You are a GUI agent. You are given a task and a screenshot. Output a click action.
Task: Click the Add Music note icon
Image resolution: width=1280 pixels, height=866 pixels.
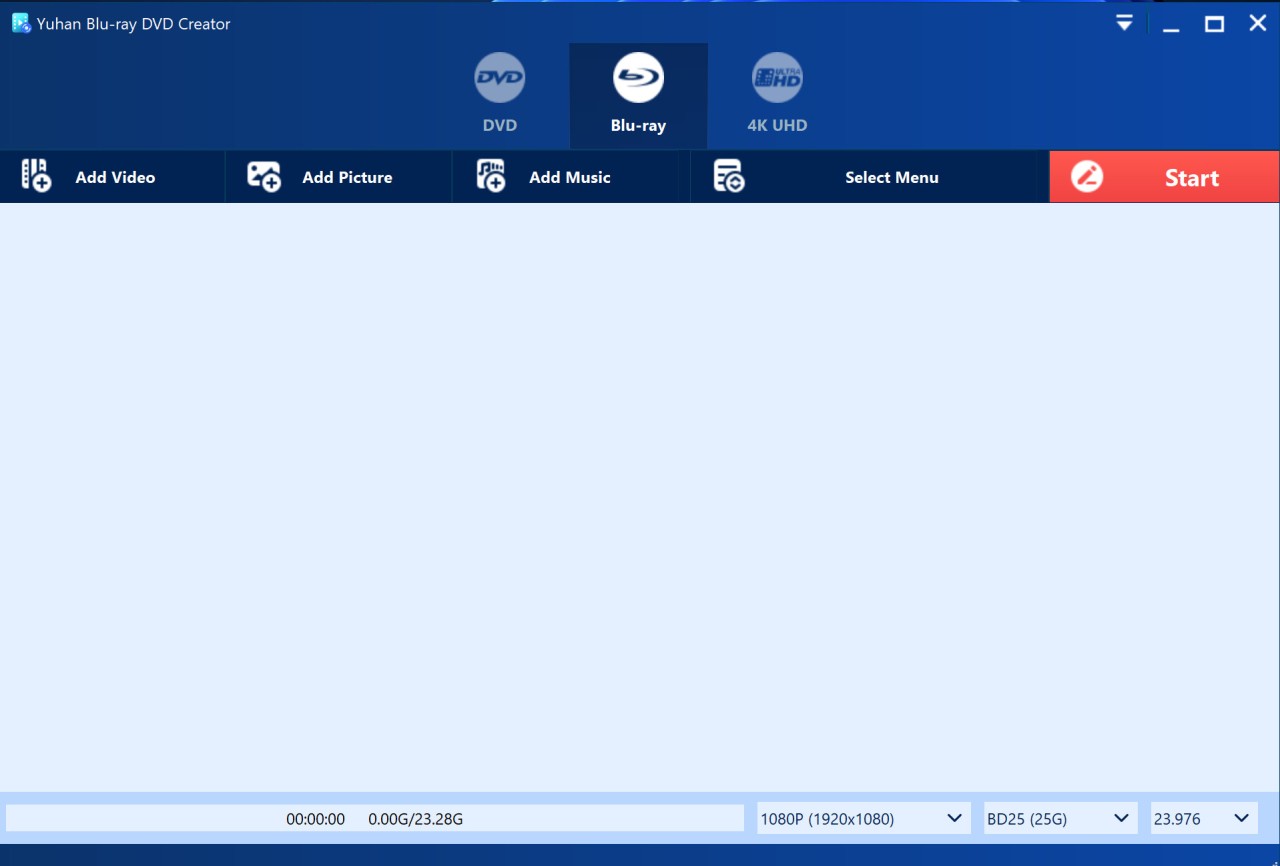(x=491, y=176)
